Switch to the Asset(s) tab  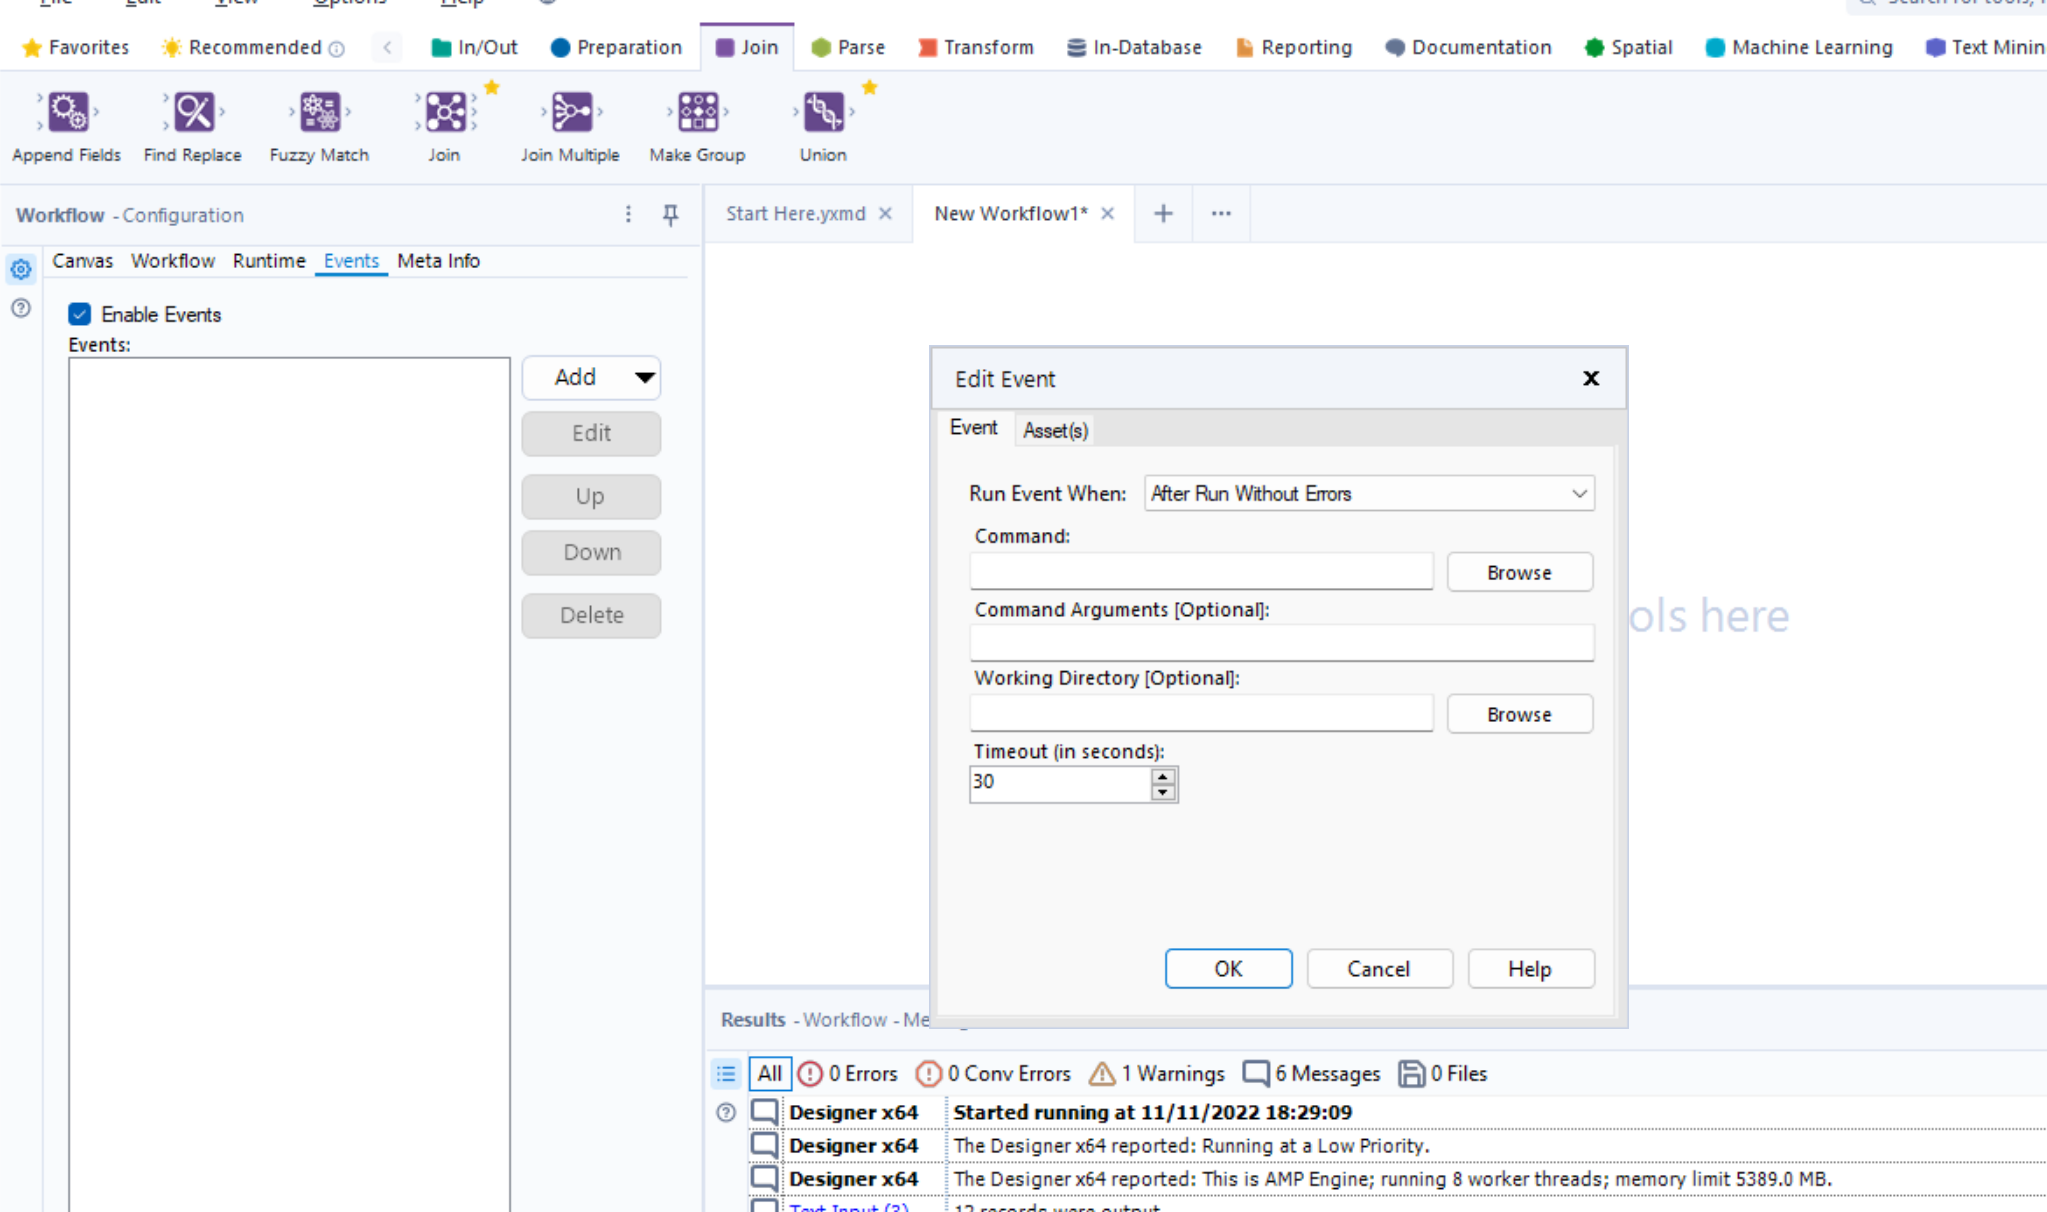tap(1054, 430)
